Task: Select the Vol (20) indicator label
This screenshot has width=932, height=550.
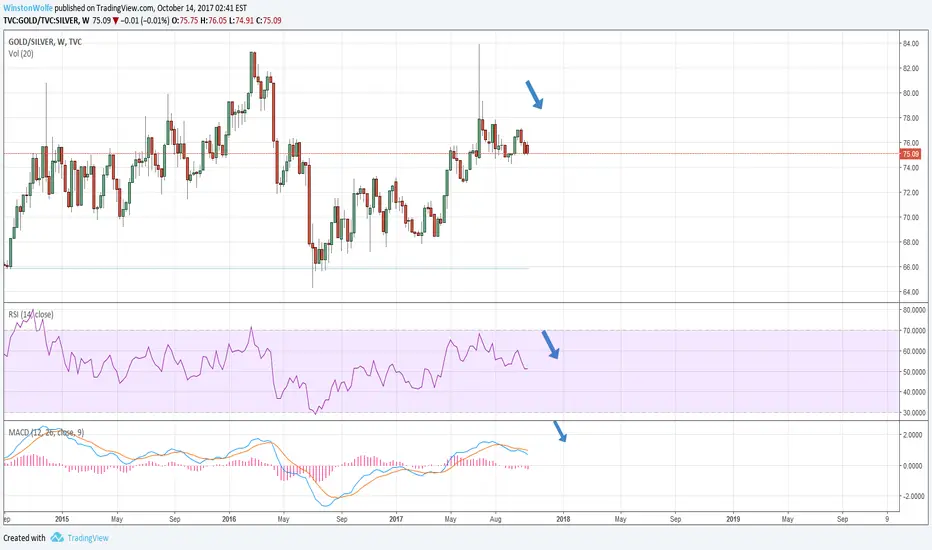Action: point(21,54)
